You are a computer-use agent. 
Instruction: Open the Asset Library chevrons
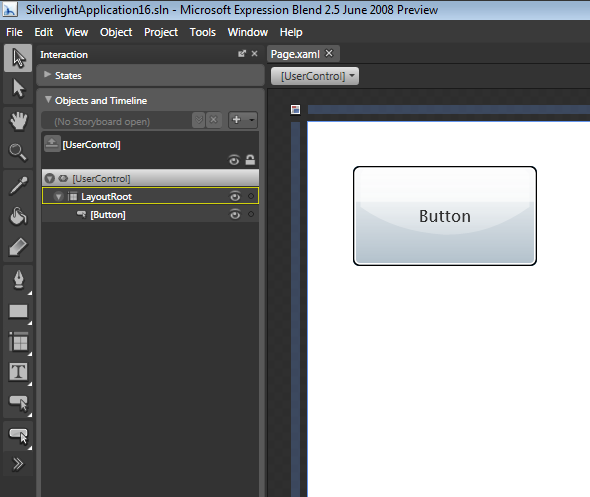click(18, 464)
